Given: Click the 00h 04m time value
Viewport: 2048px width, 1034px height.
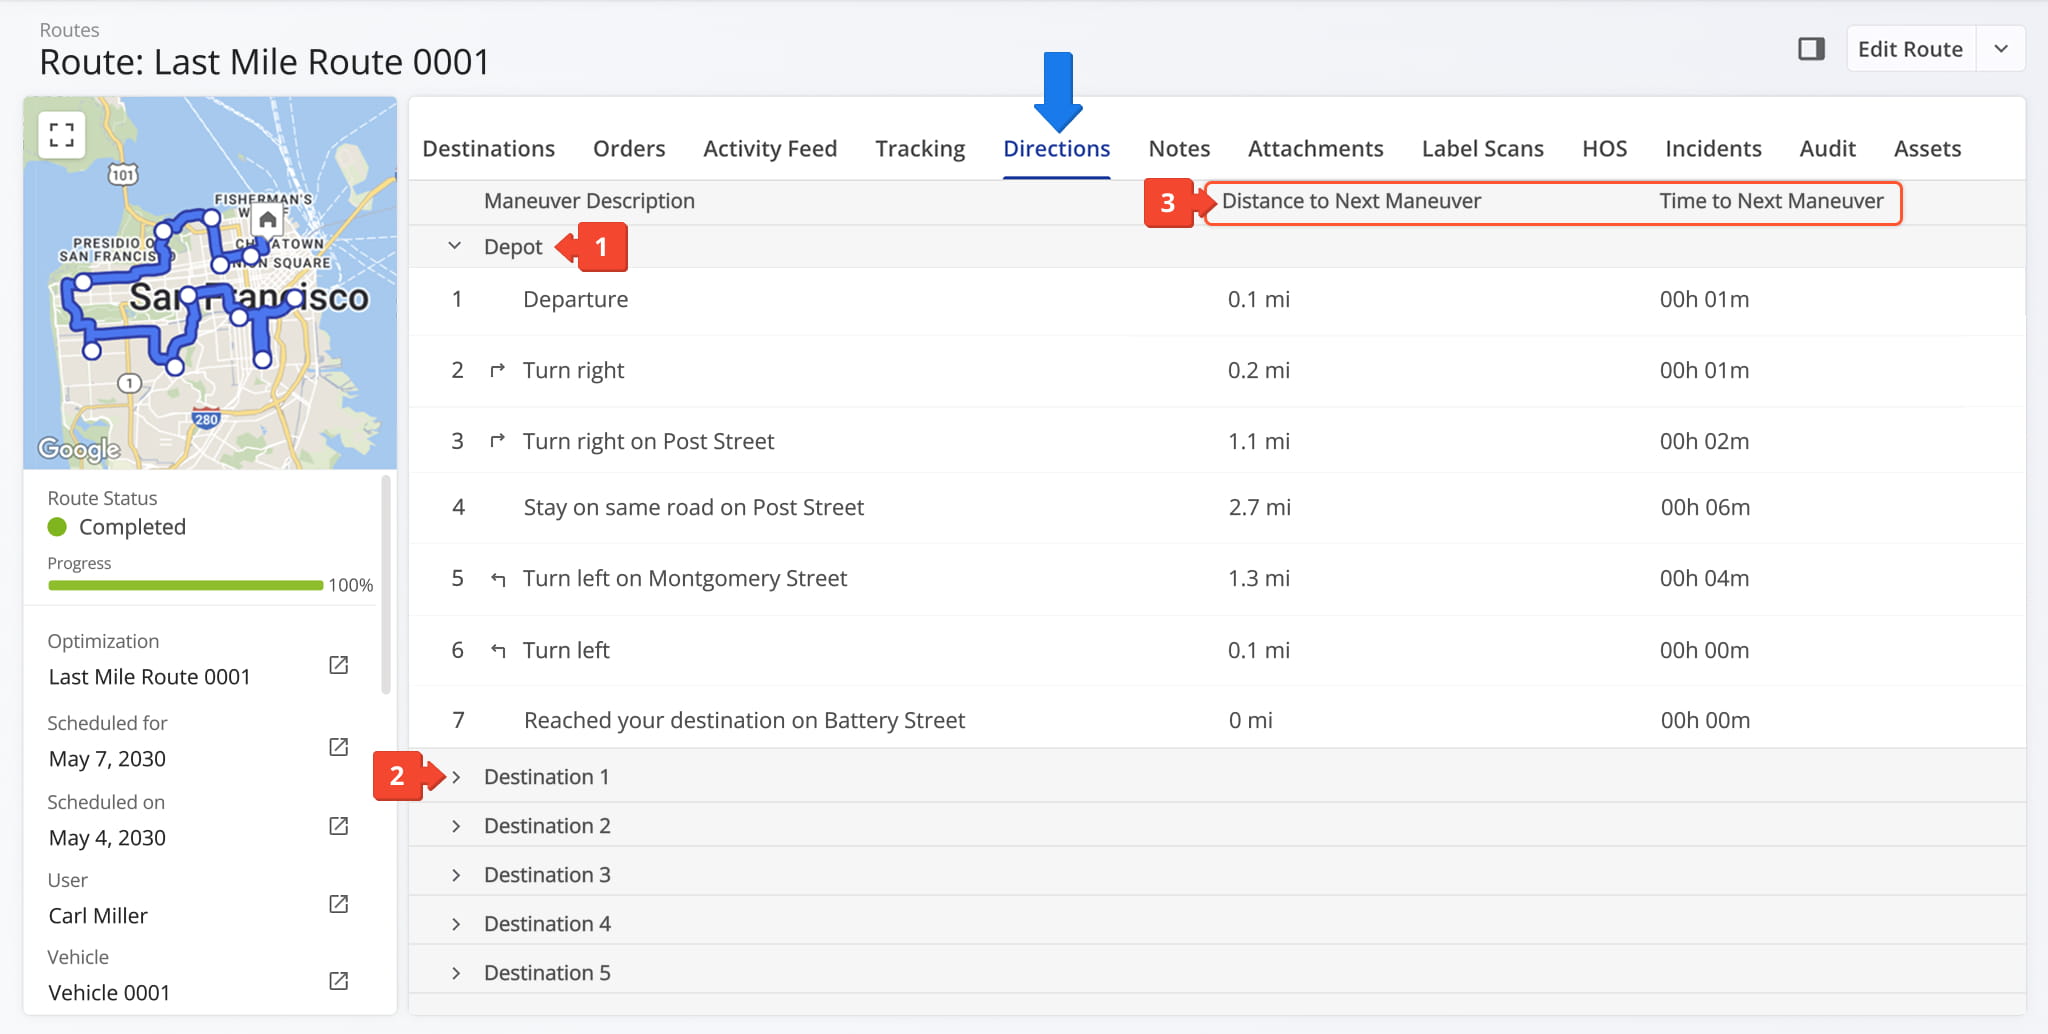Looking at the screenshot, I should 1705,579.
